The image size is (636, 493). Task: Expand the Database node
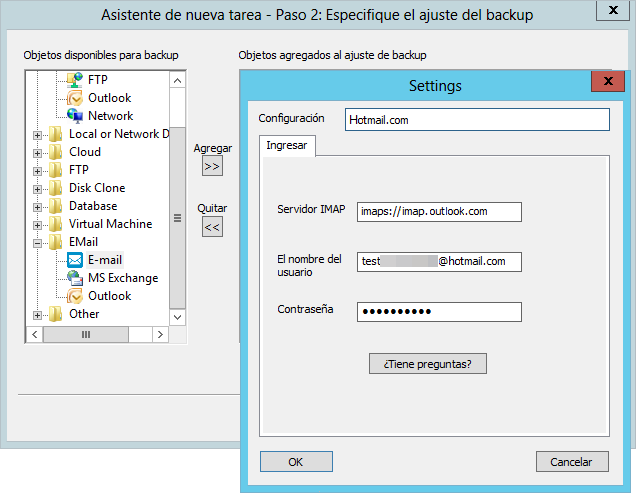[37, 207]
